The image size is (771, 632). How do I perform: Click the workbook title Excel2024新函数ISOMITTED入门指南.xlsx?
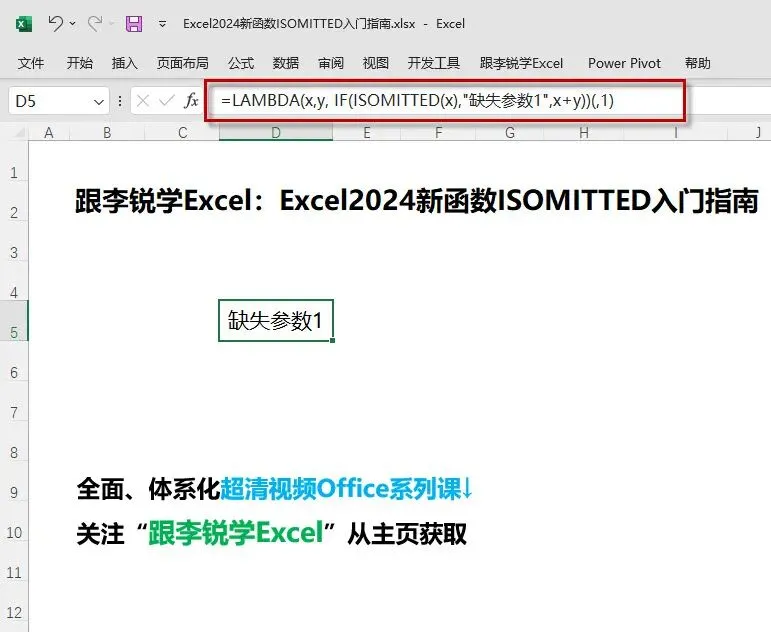tap(299, 24)
